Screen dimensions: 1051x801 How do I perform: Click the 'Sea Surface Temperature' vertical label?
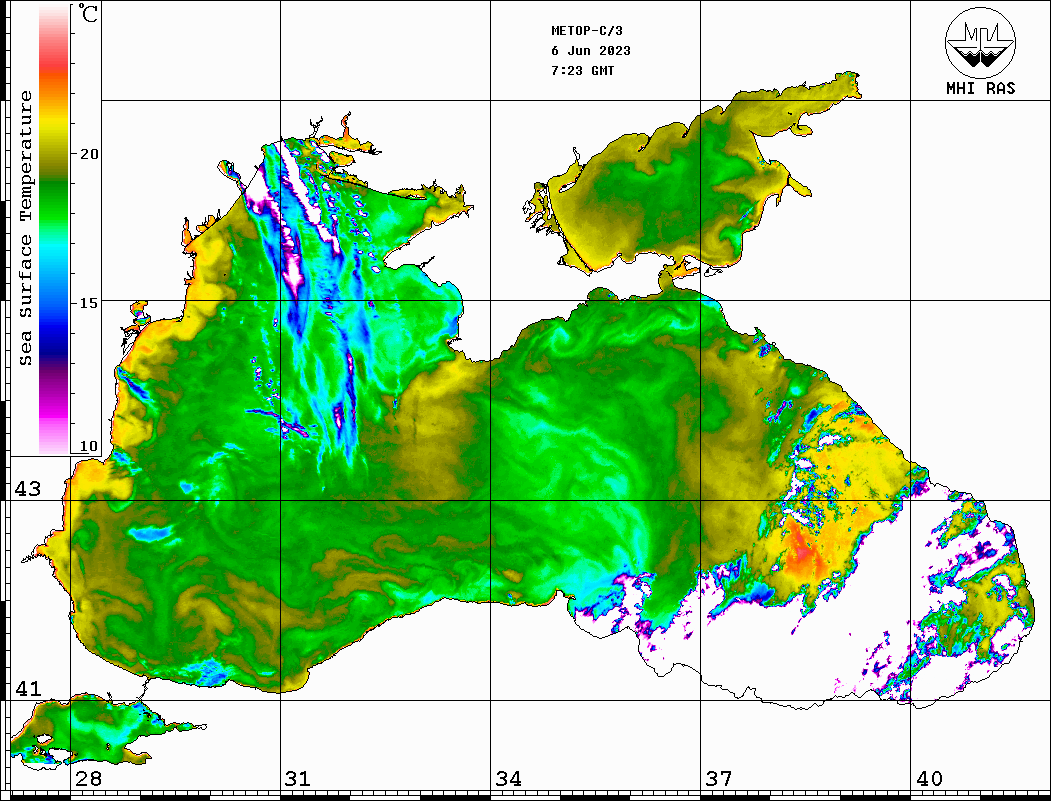(x=25, y=228)
